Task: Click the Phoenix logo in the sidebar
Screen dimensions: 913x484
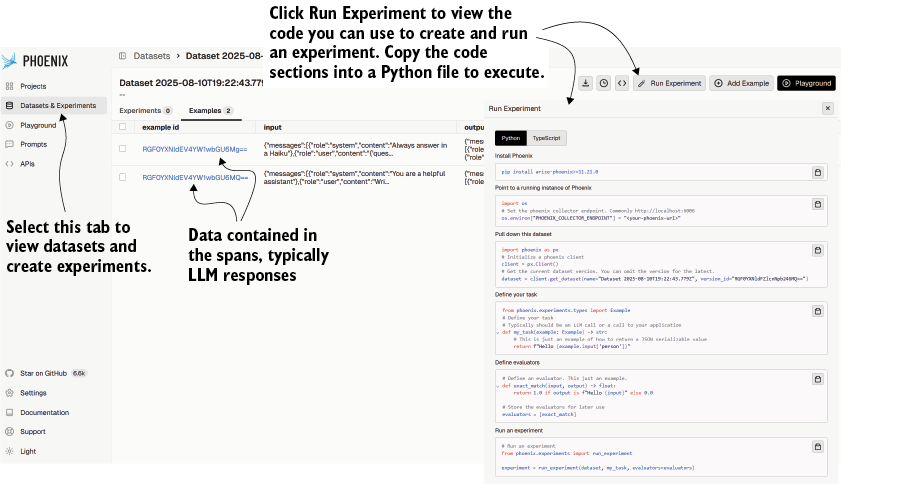Action: click(35, 61)
